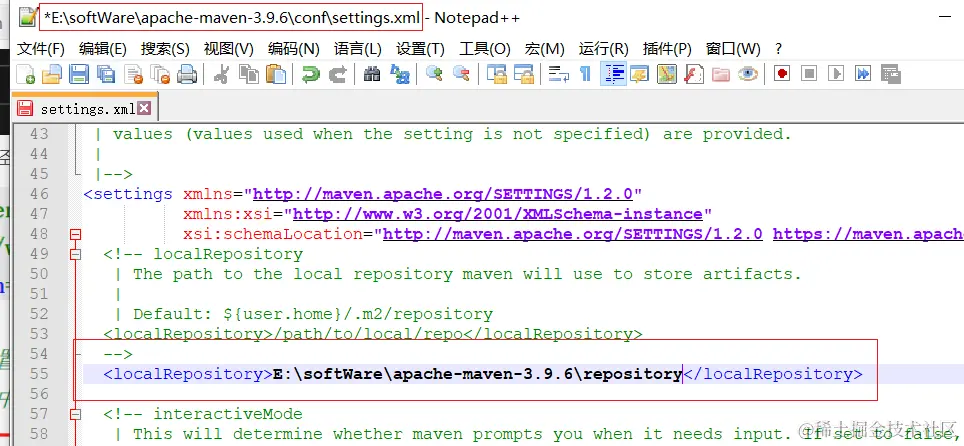This screenshot has width=964, height=446.
Task: Click the bold E:\softWare\apache-maven-3.9.6\repository path
Action: pyautogui.click(x=477, y=374)
